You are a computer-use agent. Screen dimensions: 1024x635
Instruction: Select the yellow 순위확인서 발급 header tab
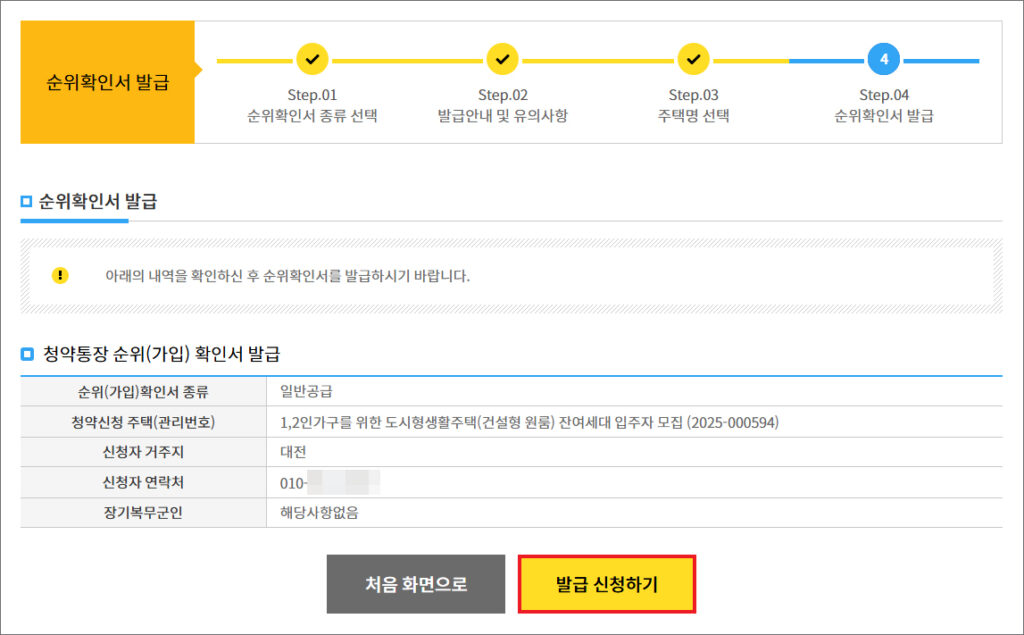108,82
